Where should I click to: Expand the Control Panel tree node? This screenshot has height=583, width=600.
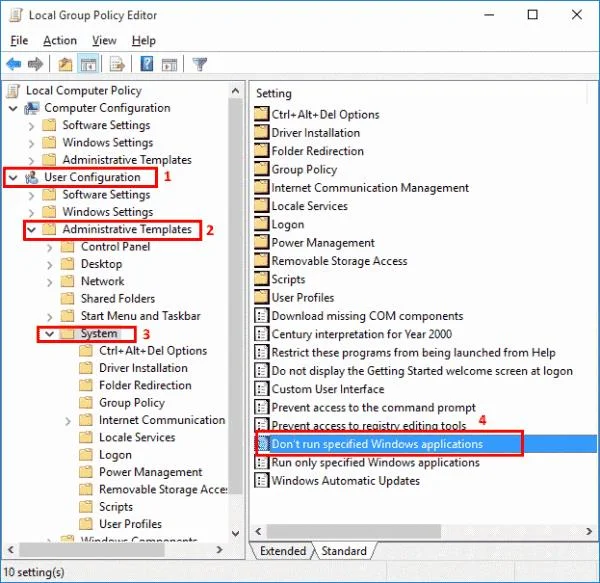pos(49,247)
